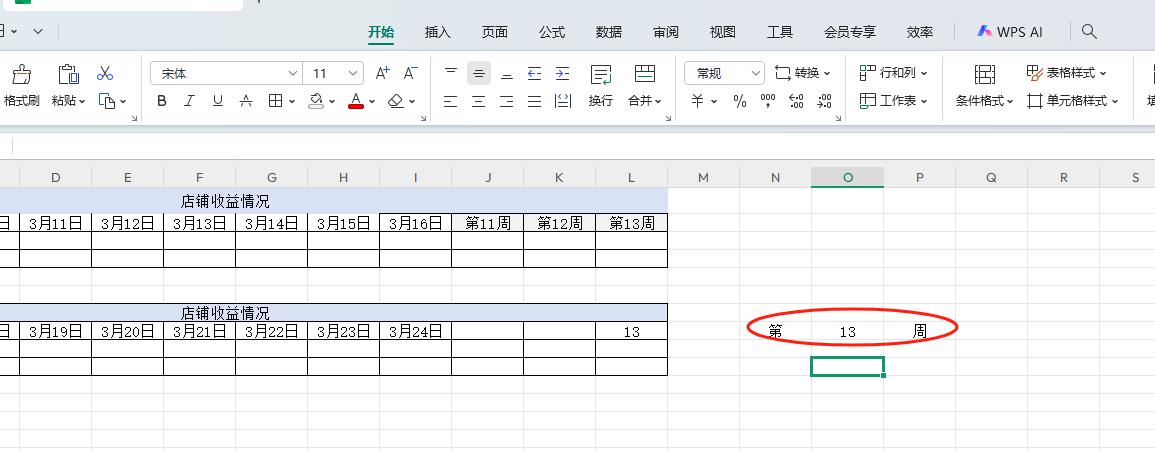Screen dimensions: 1155x451
Task: Click the copy icon below the scissors
Action: 108,101
